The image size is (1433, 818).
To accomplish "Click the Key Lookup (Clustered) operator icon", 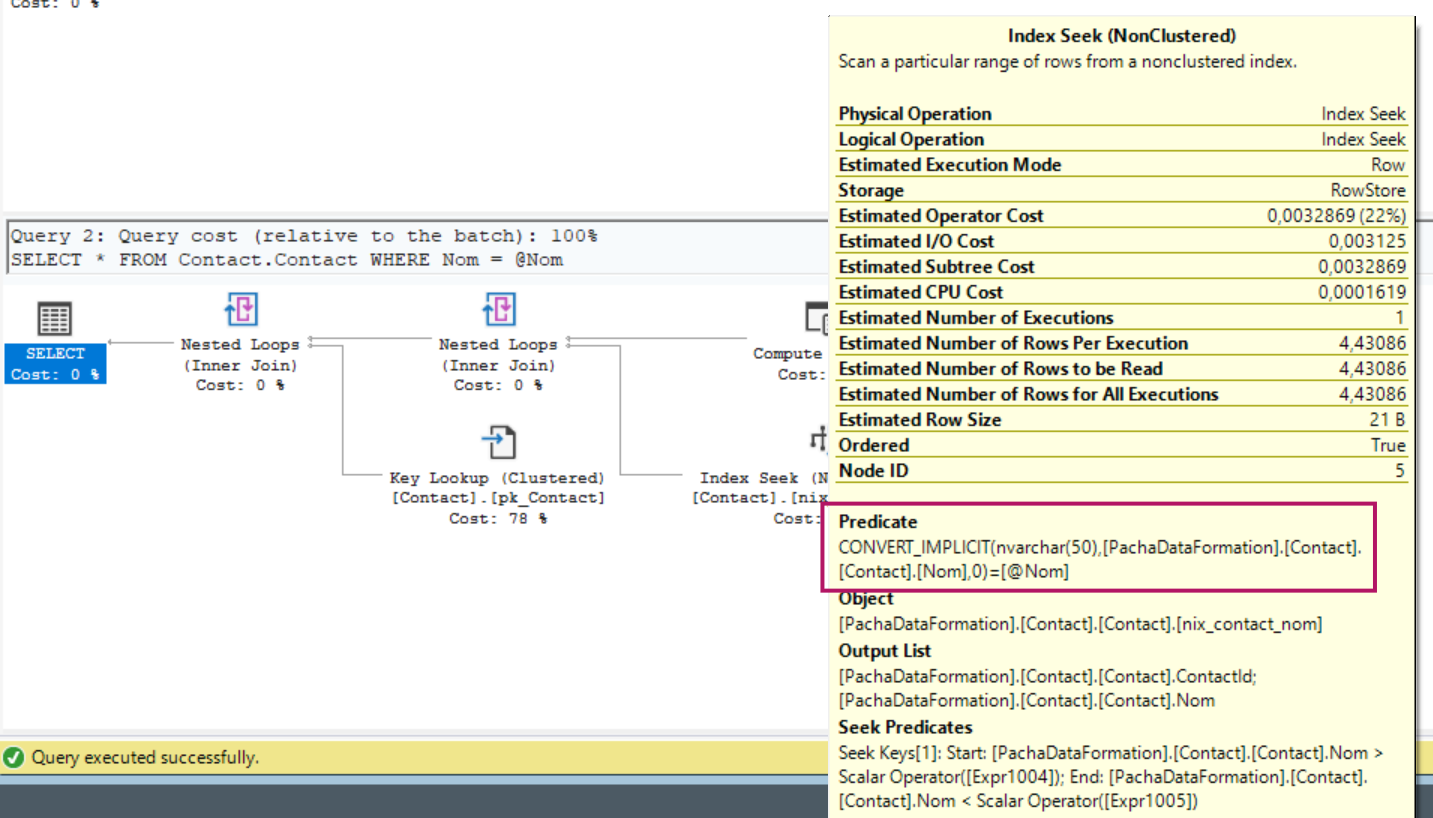I will point(498,442).
